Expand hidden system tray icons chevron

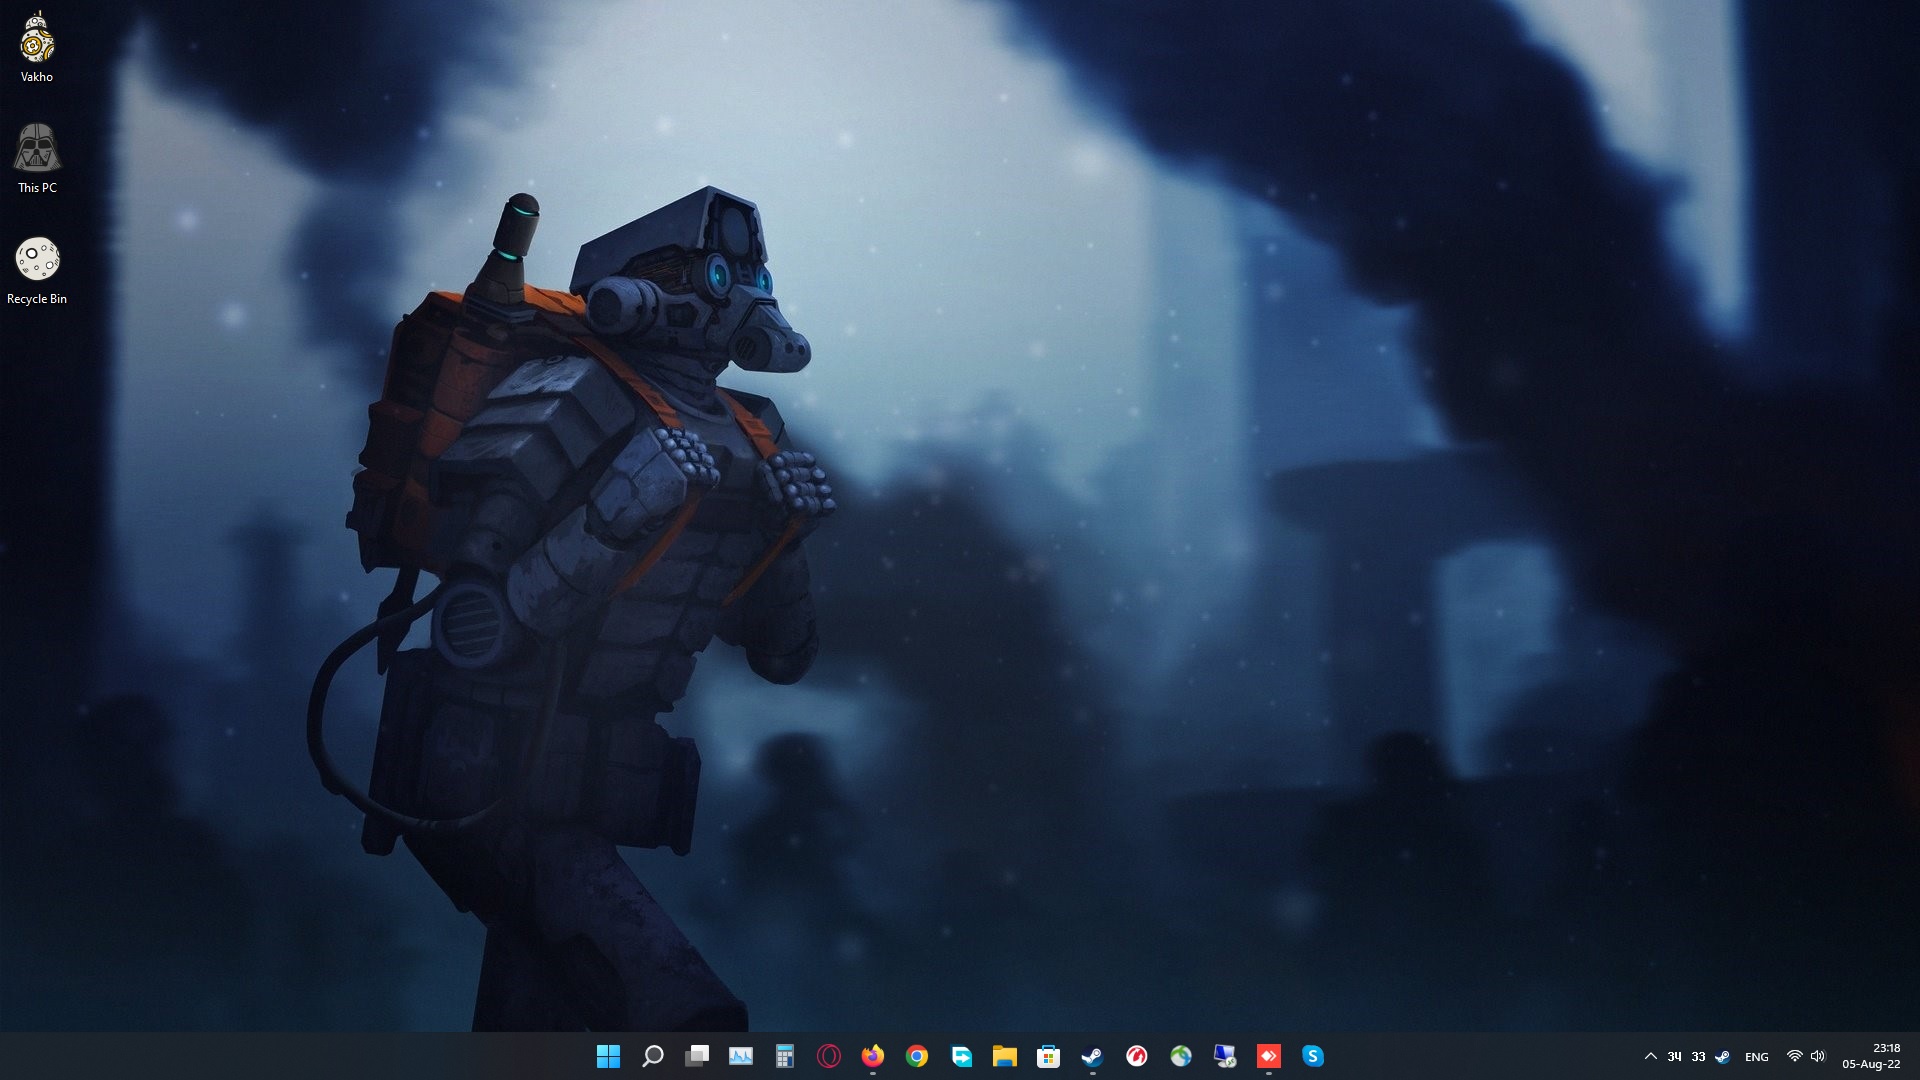[1651, 1056]
